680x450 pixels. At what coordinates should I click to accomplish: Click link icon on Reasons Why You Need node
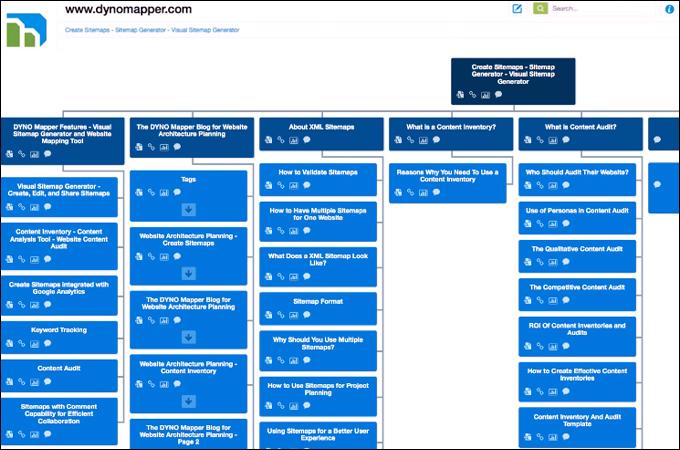[411, 192]
